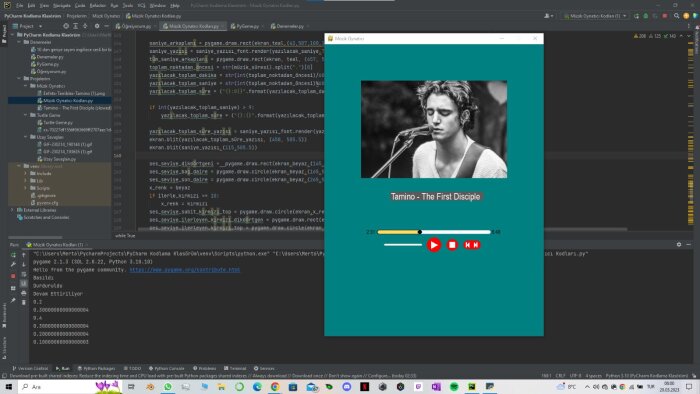This screenshot has height=394, width=700.
Task: Play the song in Müzik Oynatıcı
Action: coord(433,245)
